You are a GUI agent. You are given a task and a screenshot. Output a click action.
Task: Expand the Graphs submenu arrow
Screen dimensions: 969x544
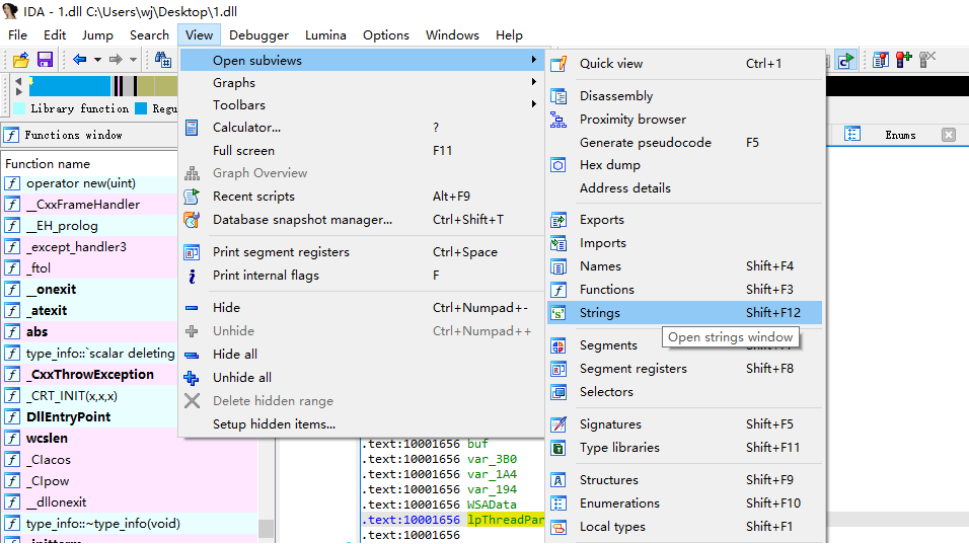(x=533, y=82)
